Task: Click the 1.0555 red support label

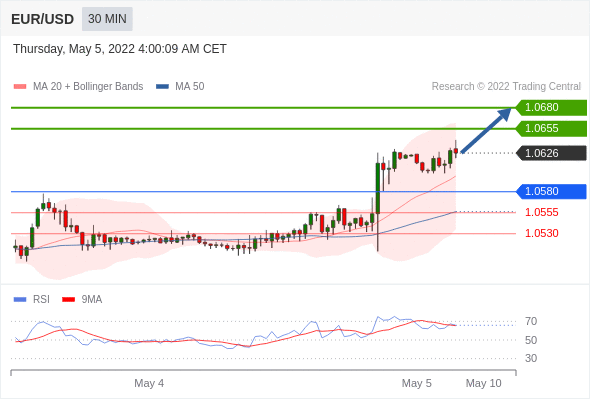Action: tap(541, 212)
